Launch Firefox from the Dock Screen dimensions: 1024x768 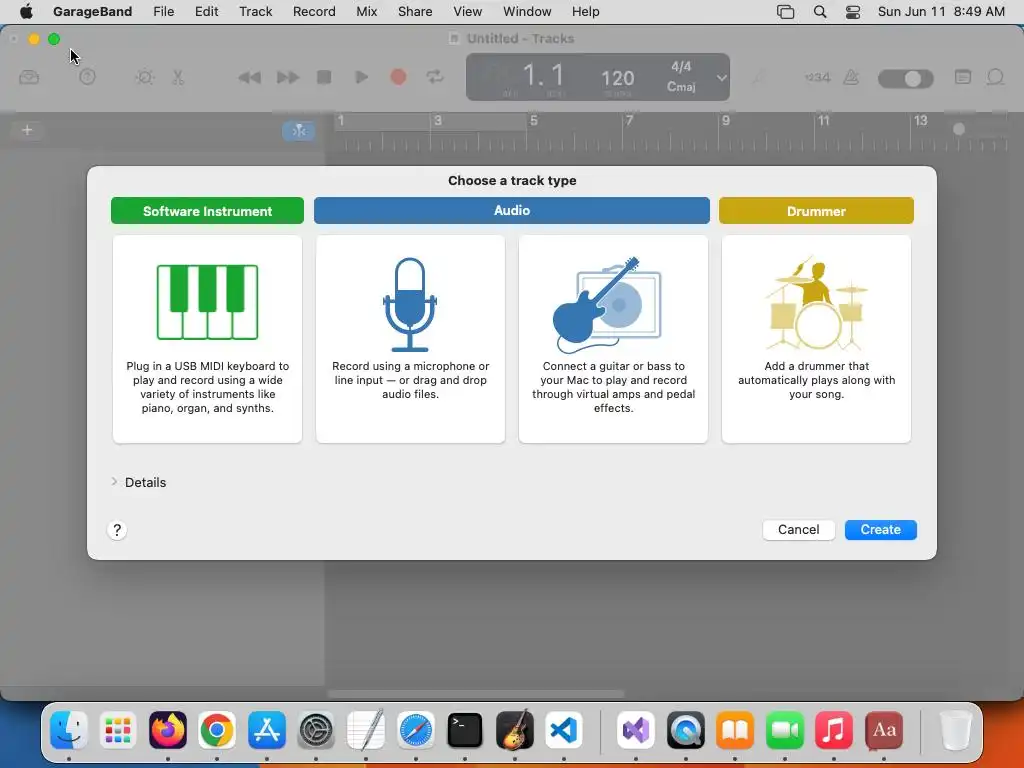pyautogui.click(x=168, y=730)
